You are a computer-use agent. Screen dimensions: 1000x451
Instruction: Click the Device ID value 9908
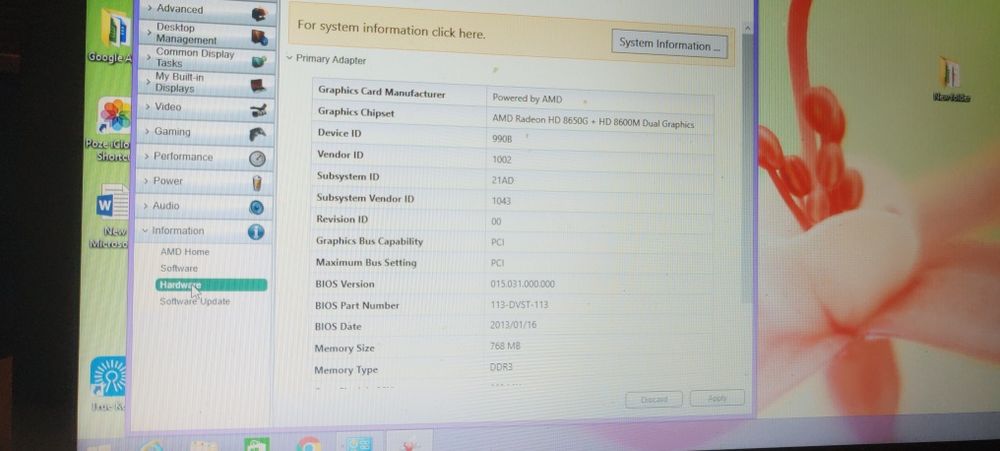[502, 138]
